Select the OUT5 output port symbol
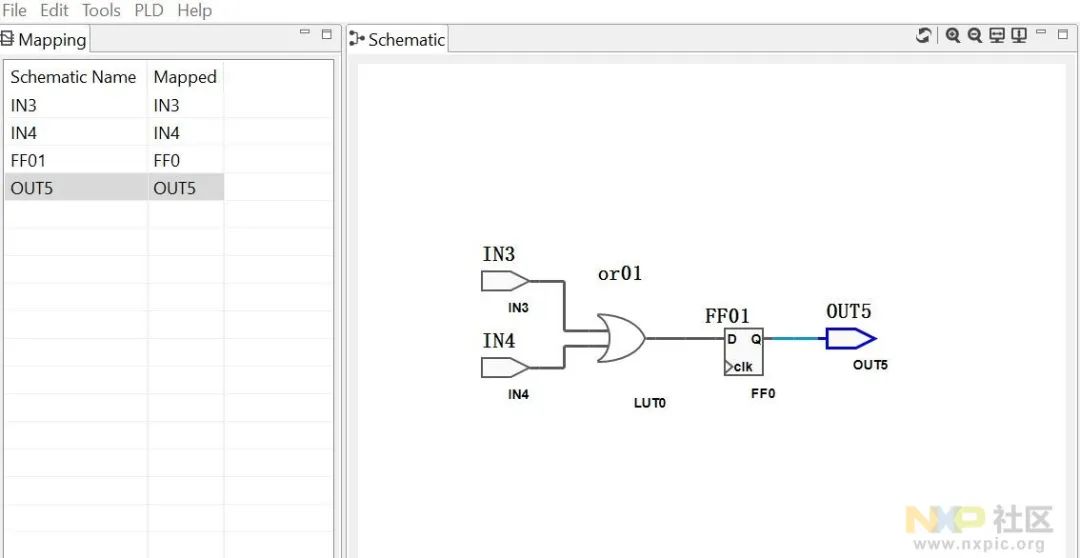Image resolution: width=1080 pixels, height=558 pixels. pos(851,338)
